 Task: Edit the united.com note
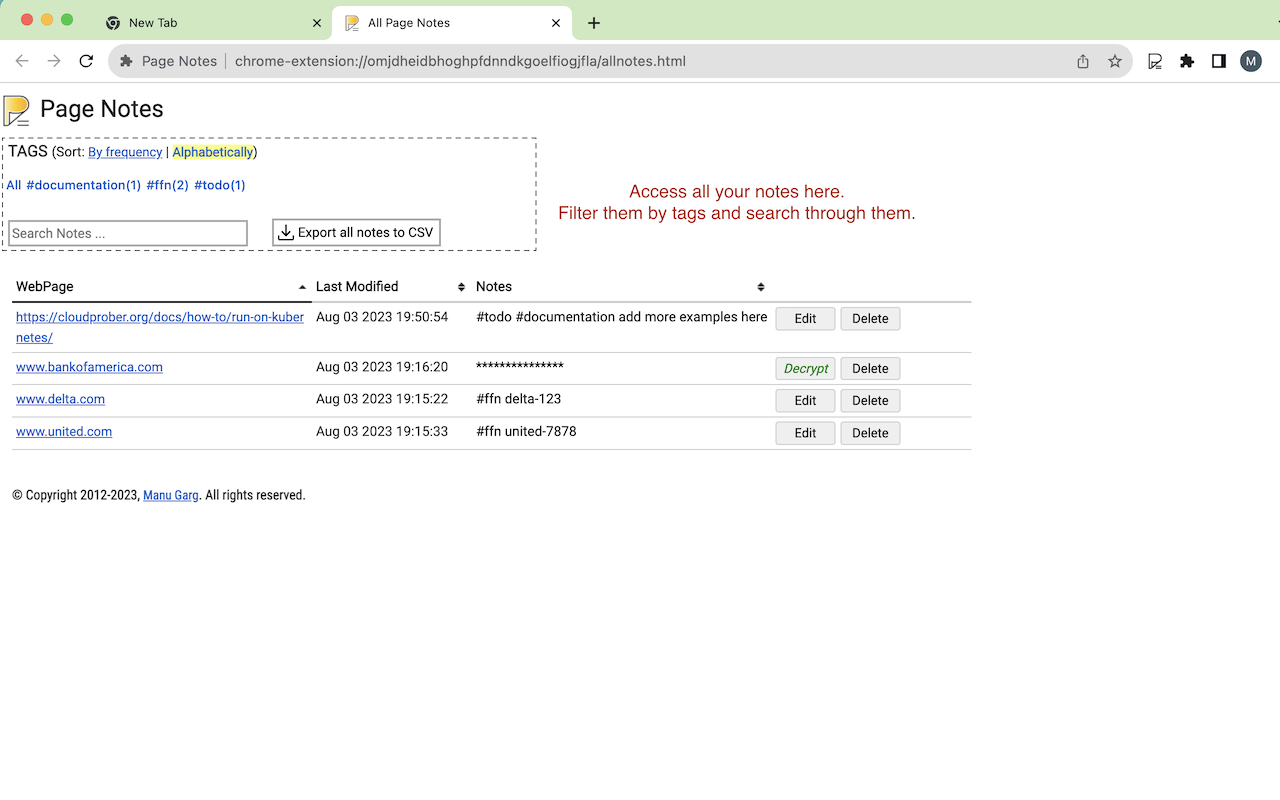(x=805, y=433)
